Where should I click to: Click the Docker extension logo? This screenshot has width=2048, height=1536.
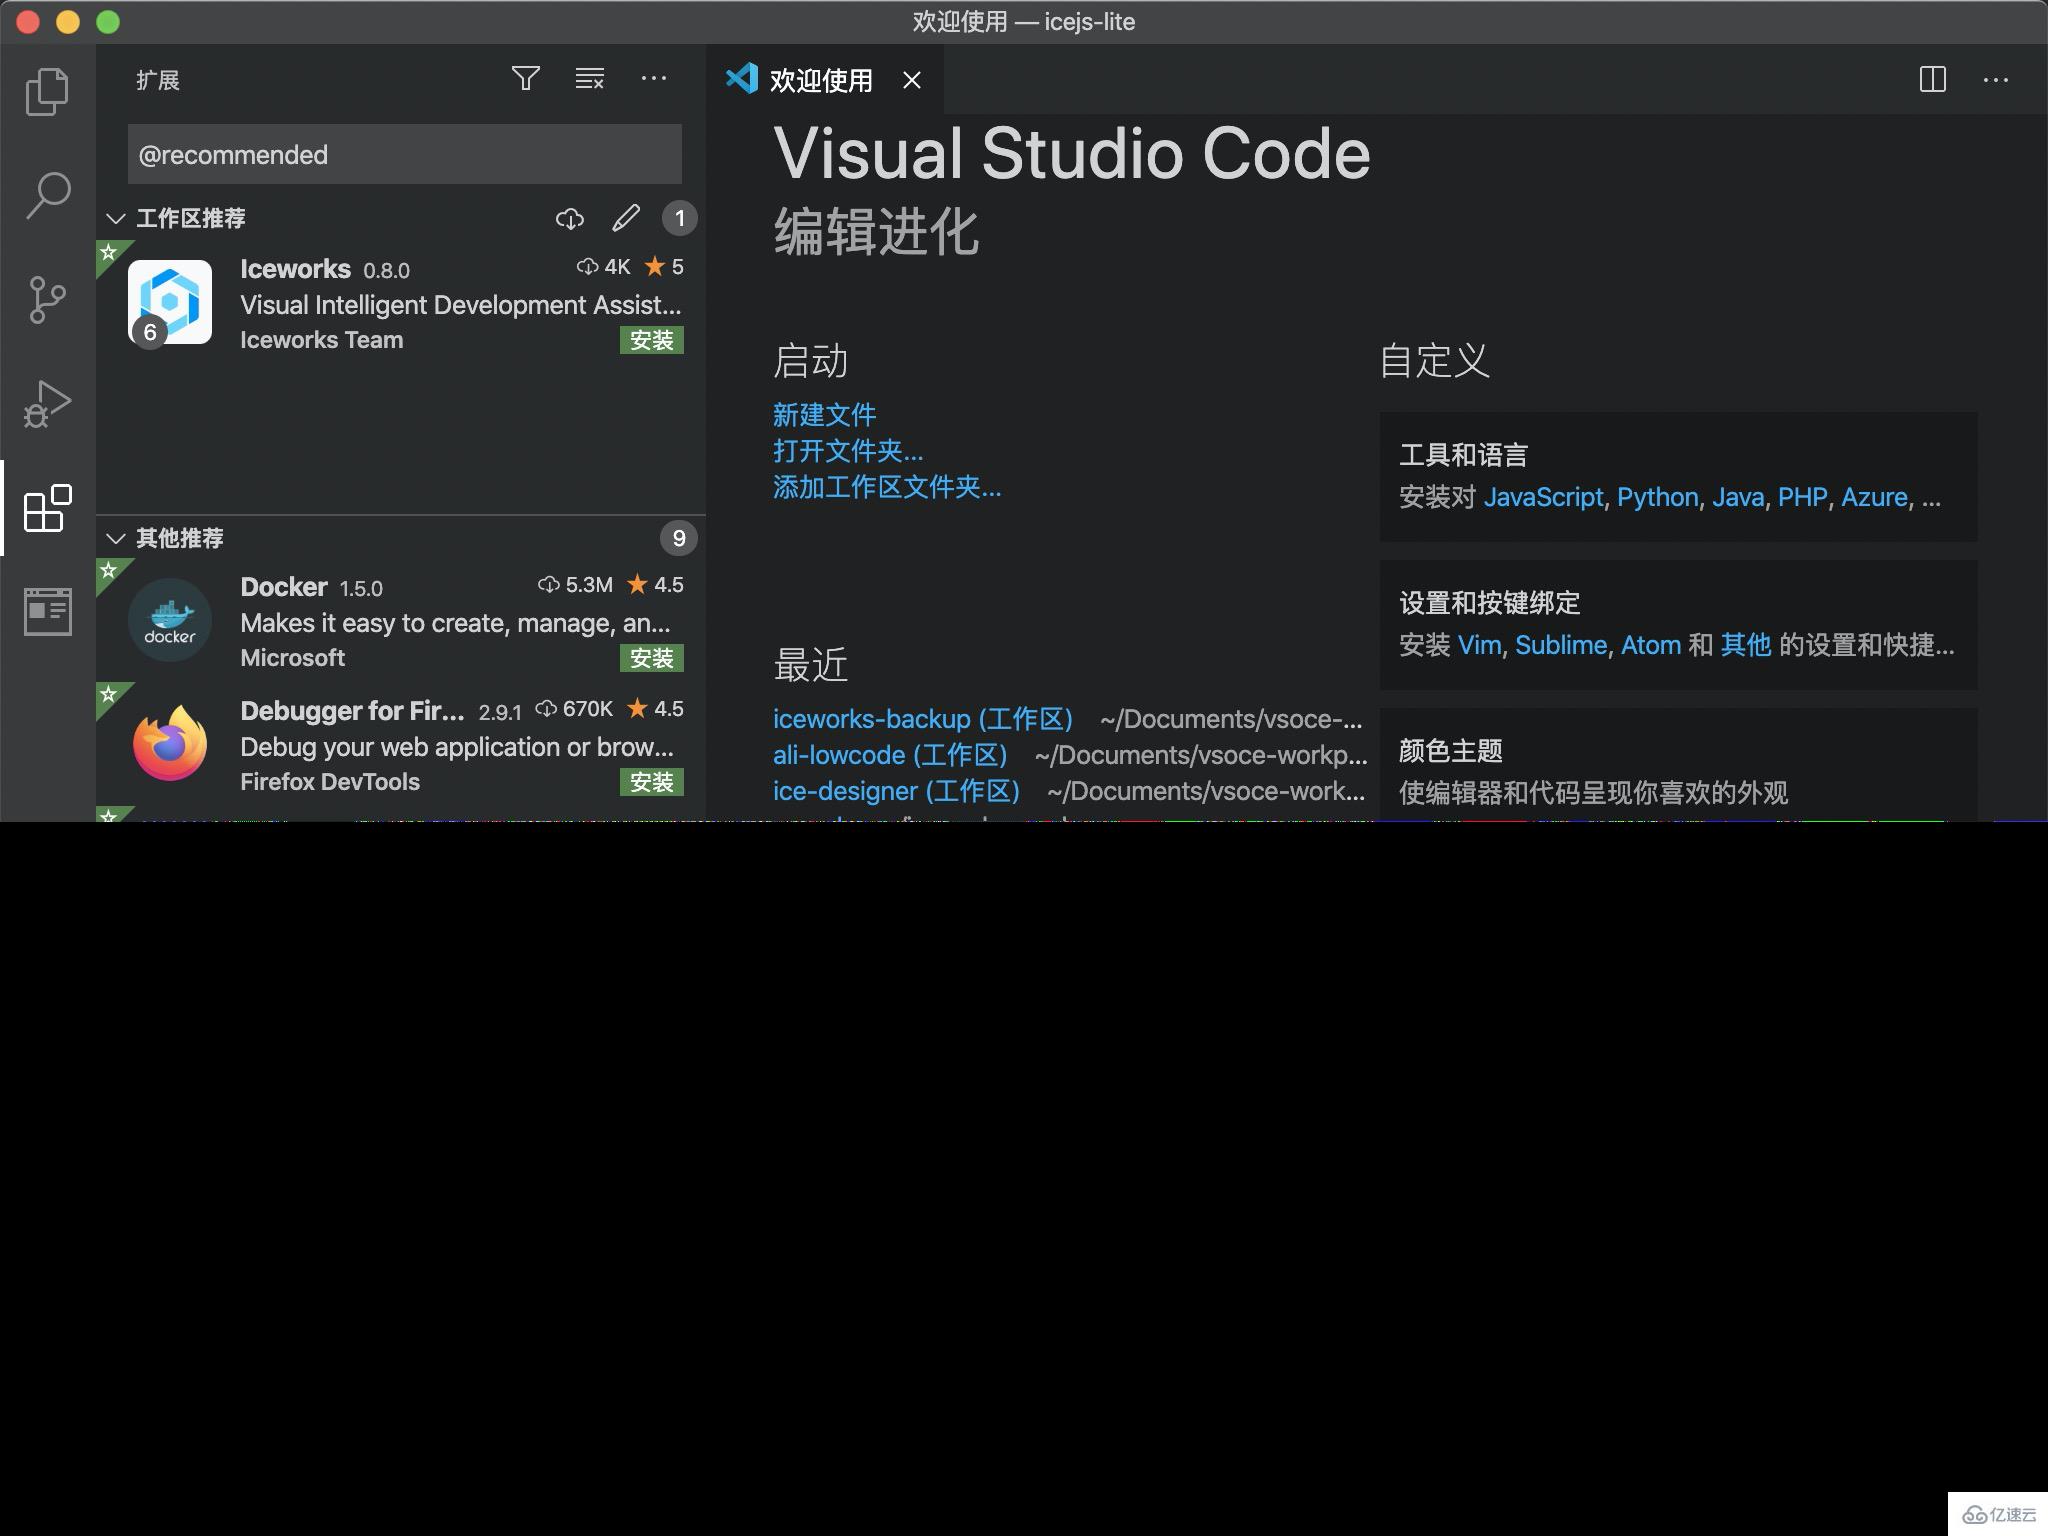170,620
